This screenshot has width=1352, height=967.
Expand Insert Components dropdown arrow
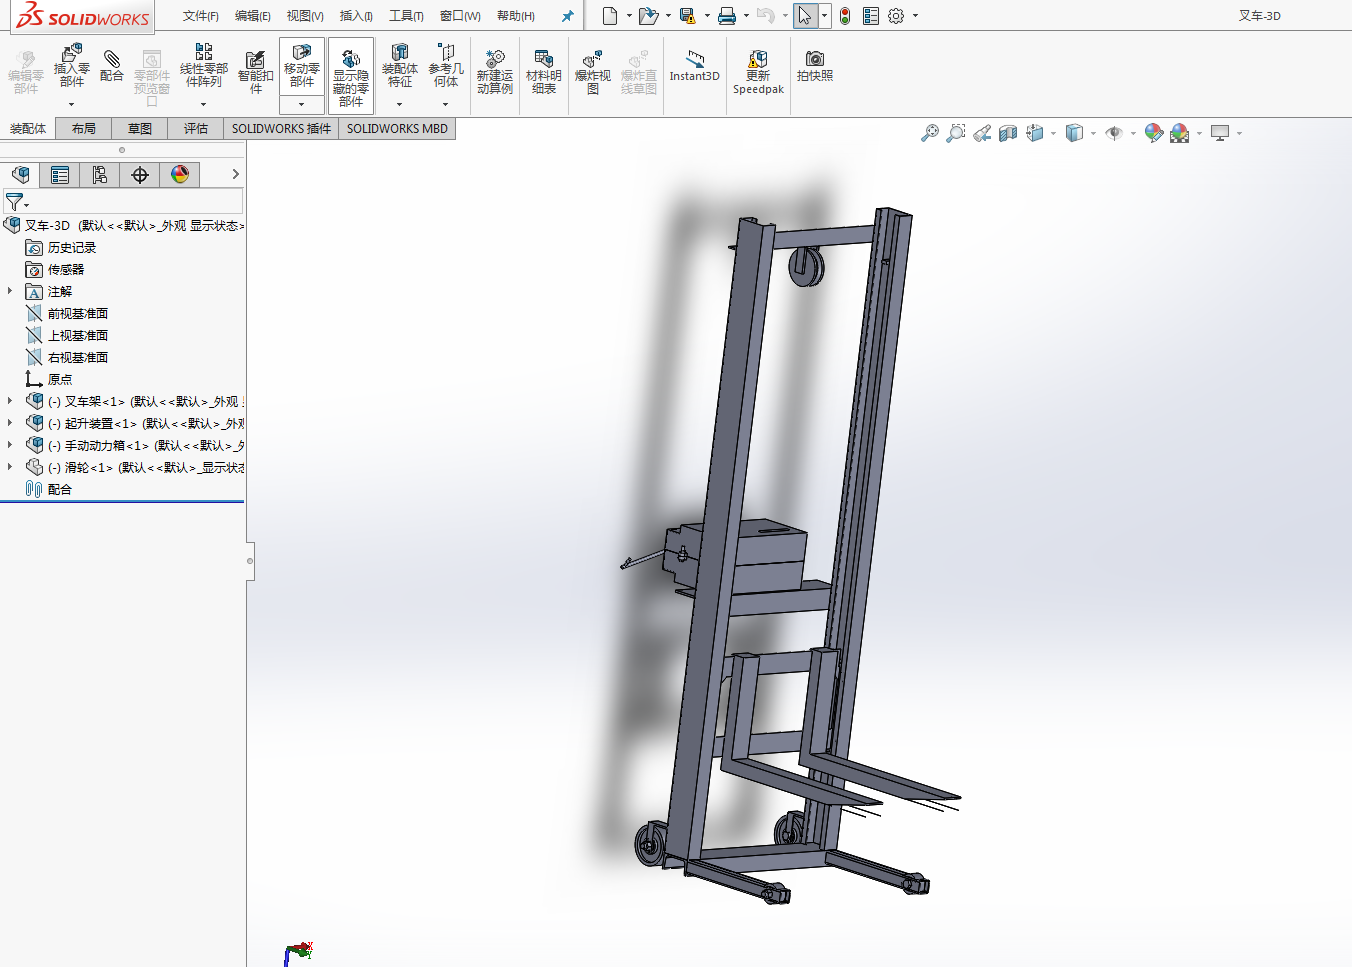(71, 104)
